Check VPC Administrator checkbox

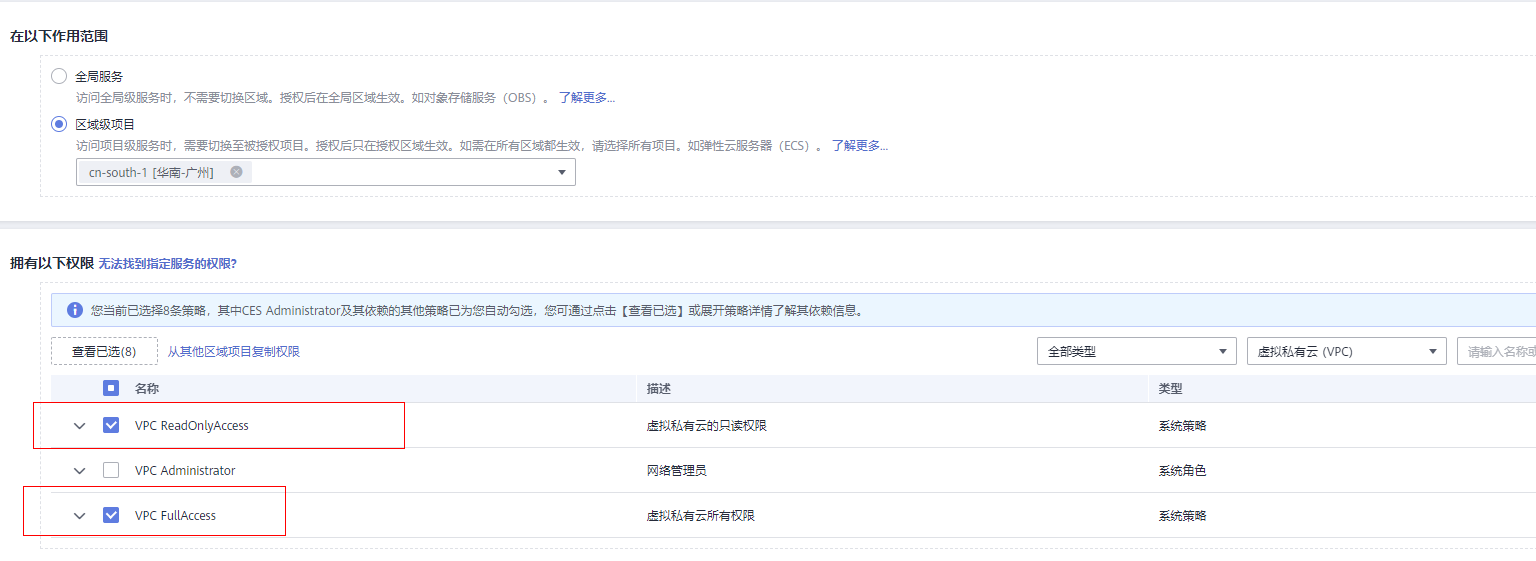[x=111, y=470]
